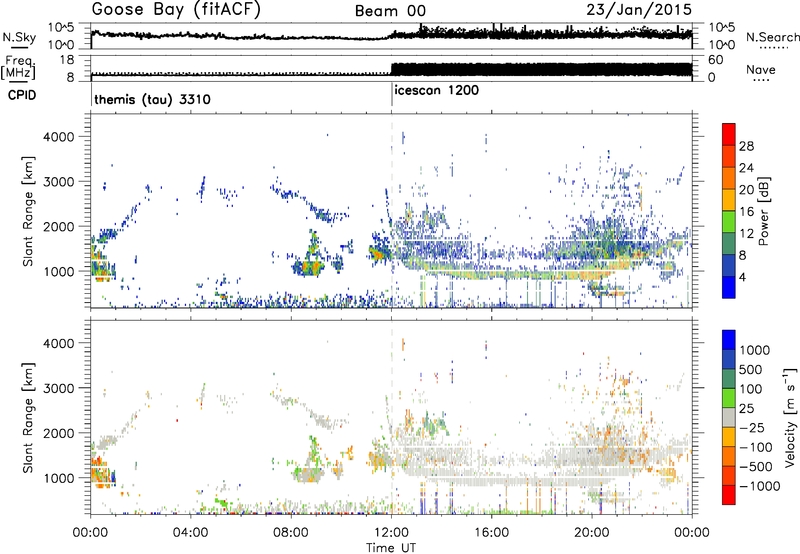Click the bright blue bottom power color band
The height and width of the screenshot is (554, 800).
[729, 287]
